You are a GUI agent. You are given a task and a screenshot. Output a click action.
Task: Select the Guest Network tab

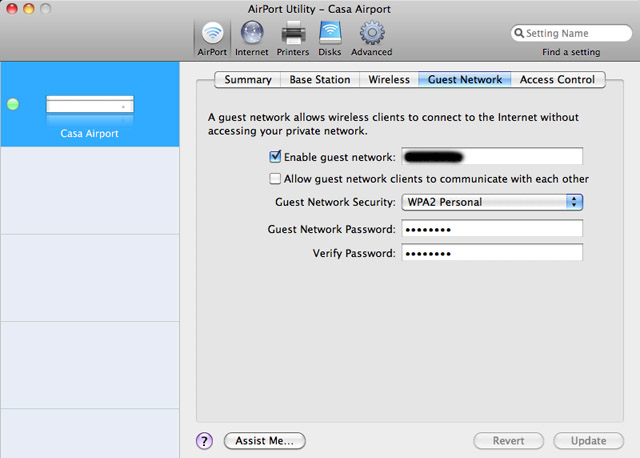coord(465,80)
